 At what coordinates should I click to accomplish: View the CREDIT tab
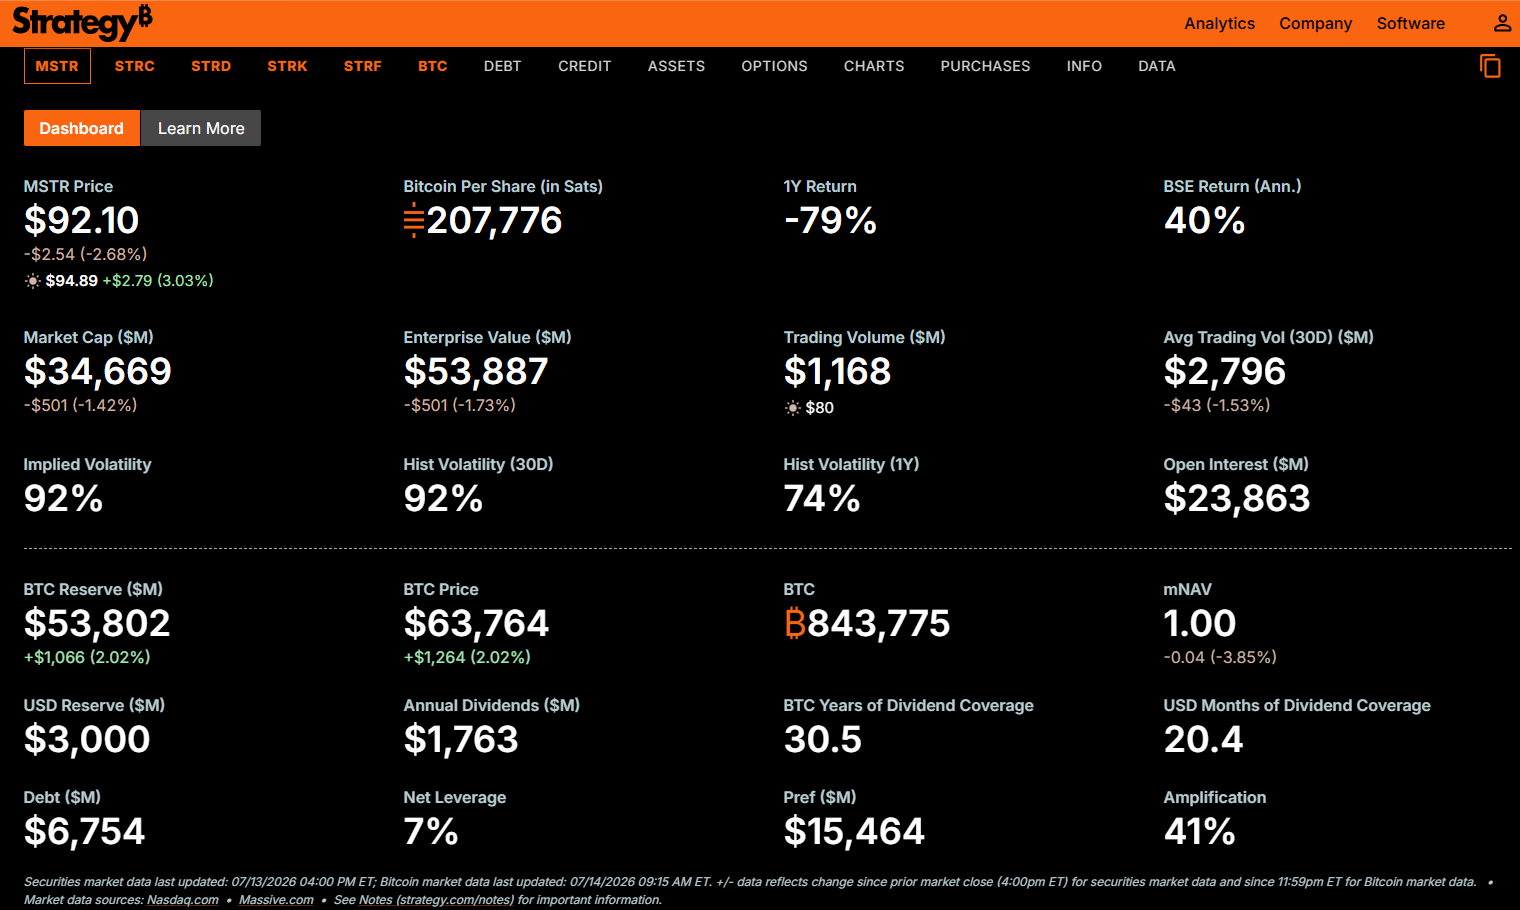(585, 66)
